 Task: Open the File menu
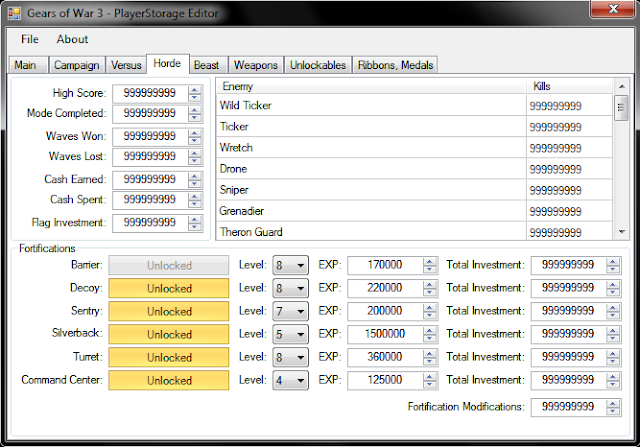coord(30,39)
